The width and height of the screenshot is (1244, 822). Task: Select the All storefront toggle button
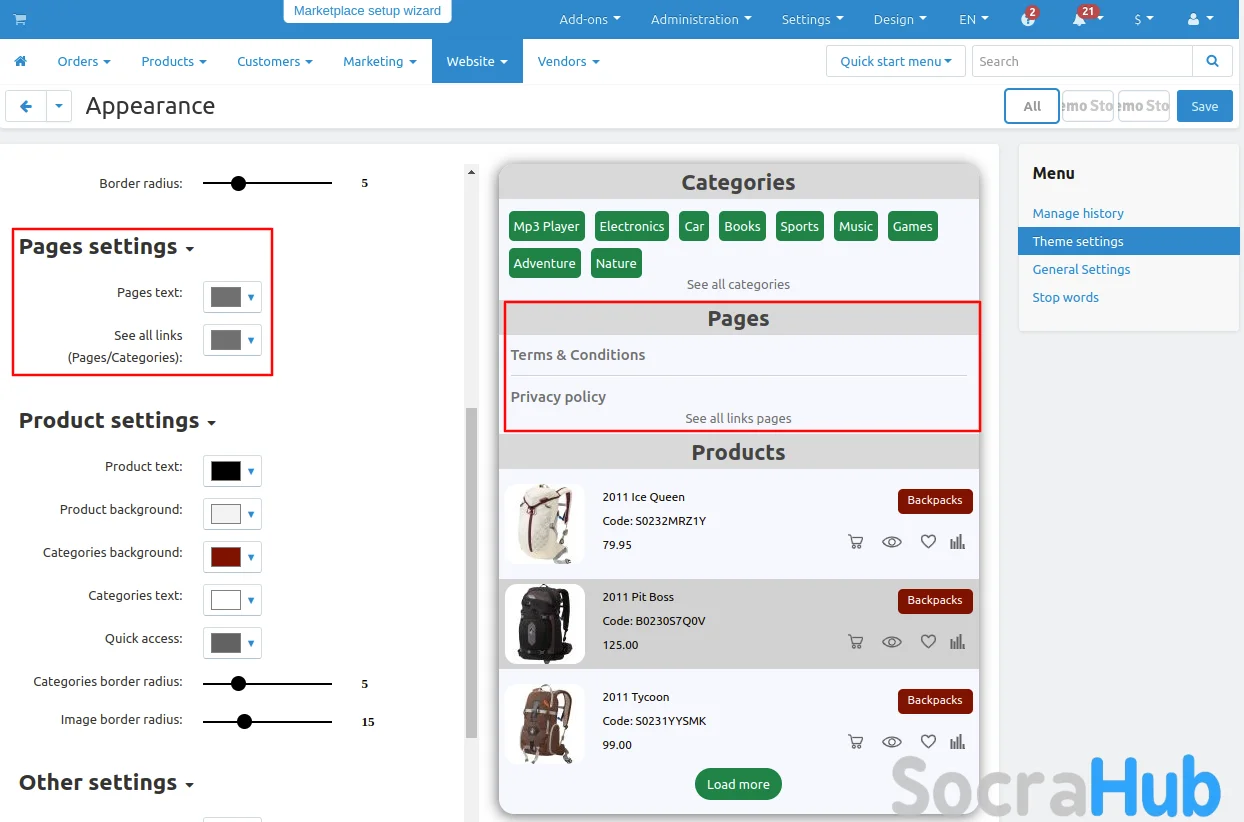point(1031,106)
